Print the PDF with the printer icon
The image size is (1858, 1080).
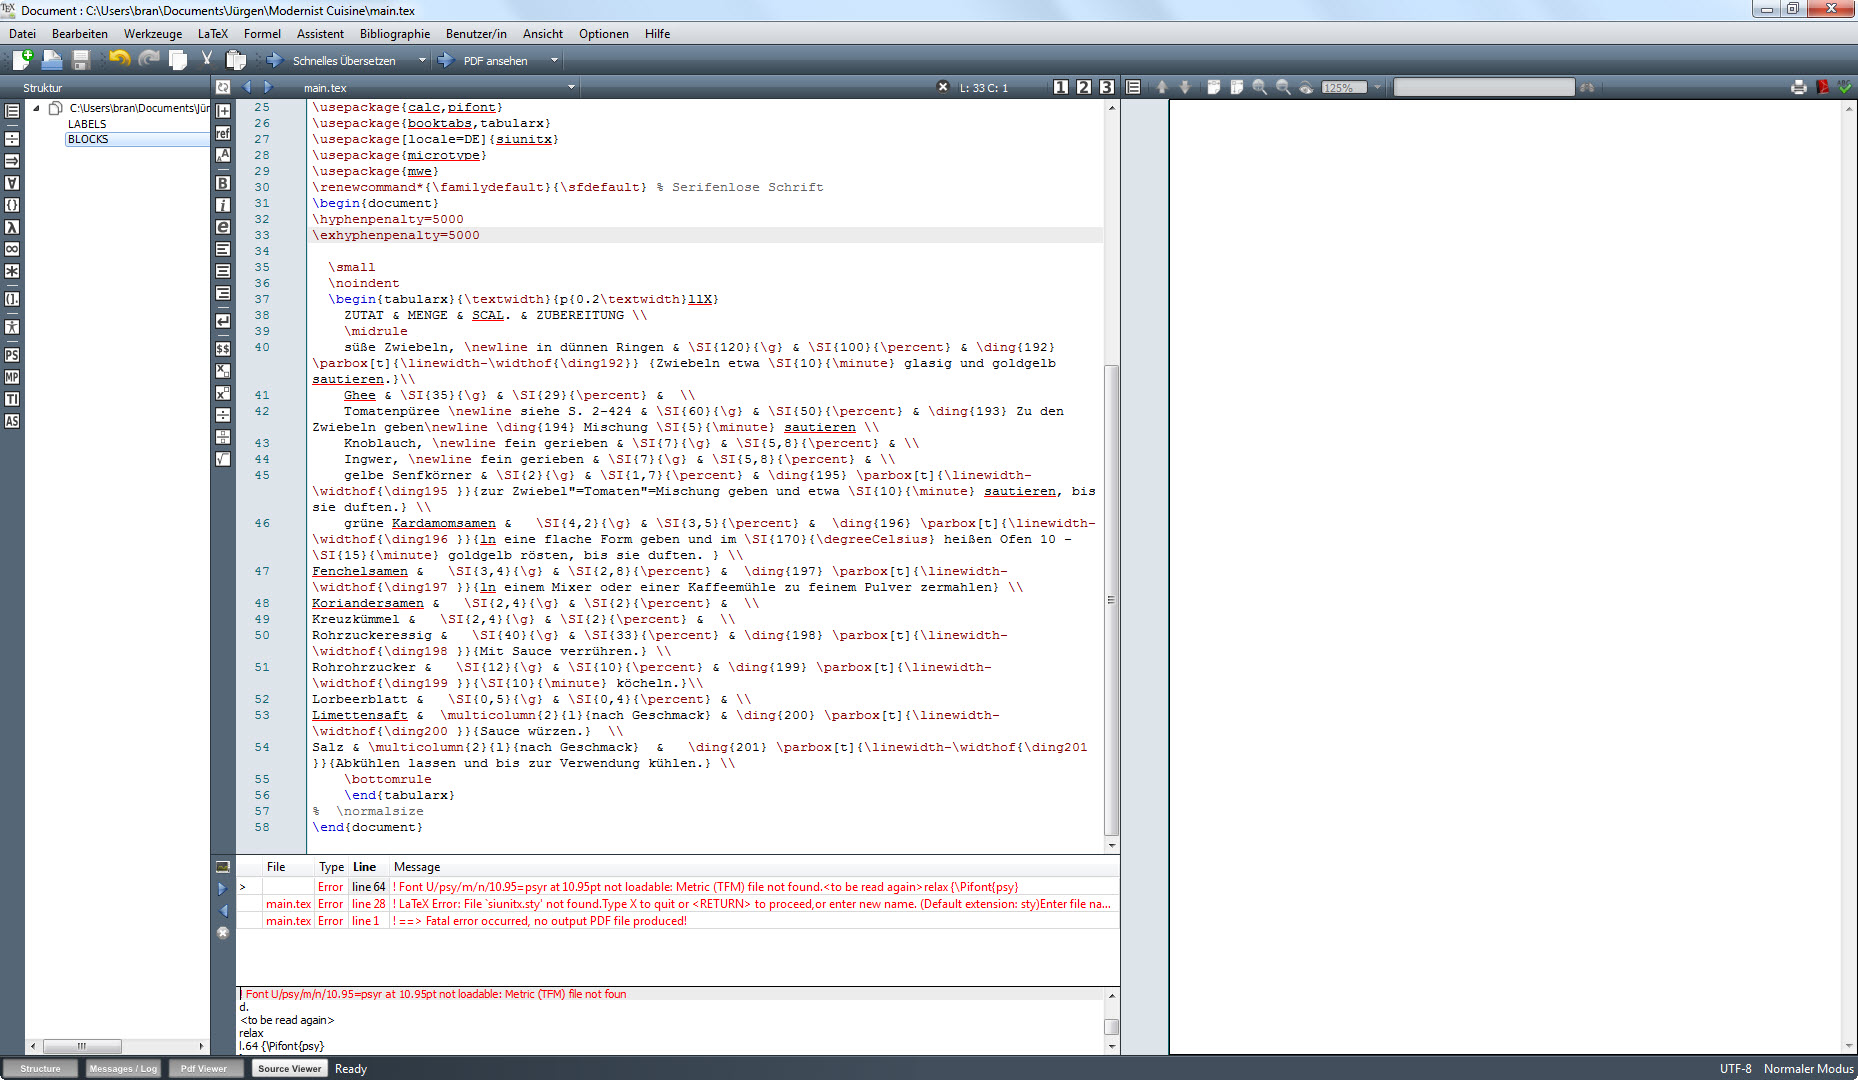[1799, 87]
